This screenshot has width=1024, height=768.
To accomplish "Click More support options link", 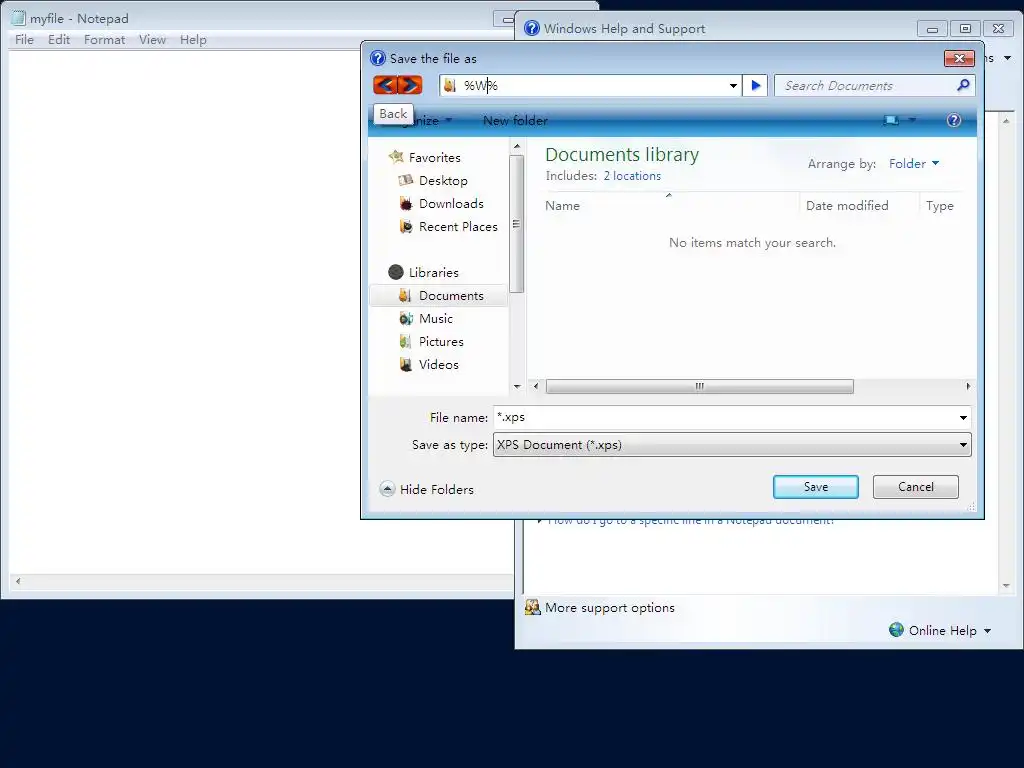I will pyautogui.click(x=610, y=607).
